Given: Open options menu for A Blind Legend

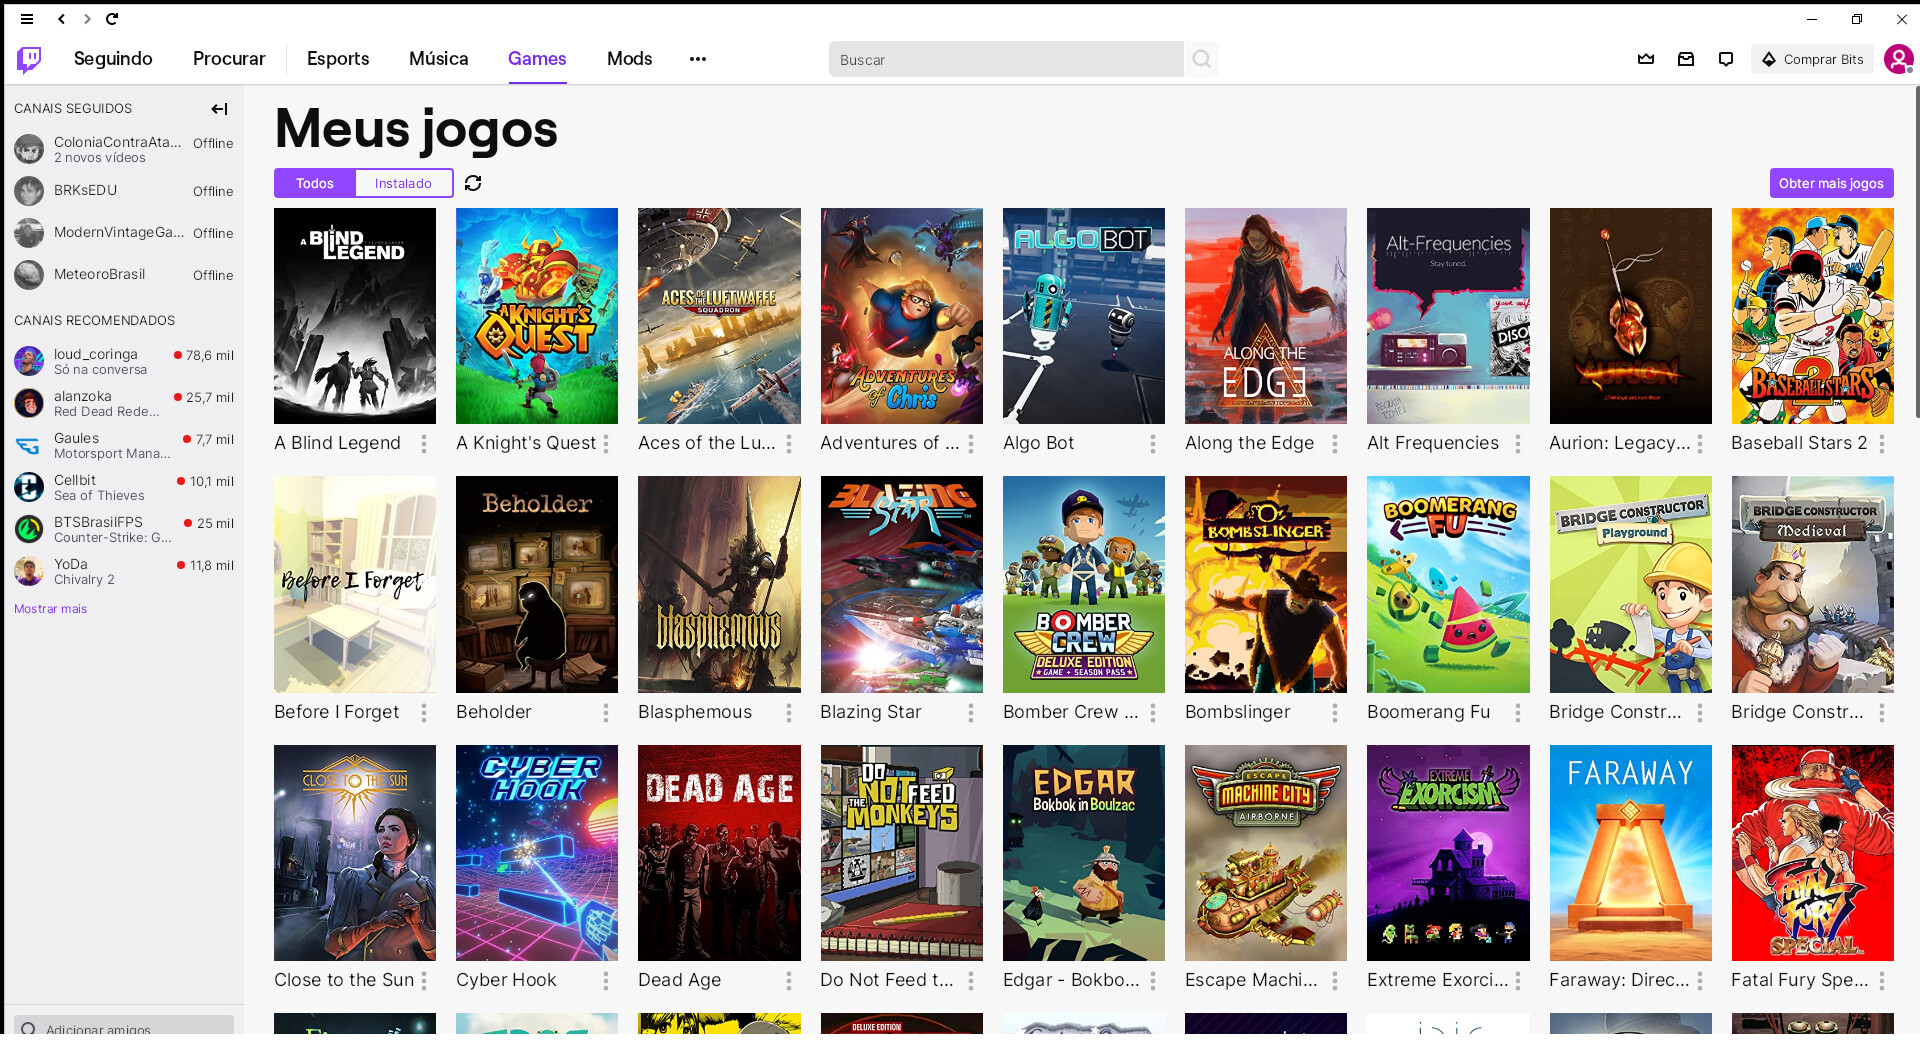Looking at the screenshot, I should coord(424,444).
